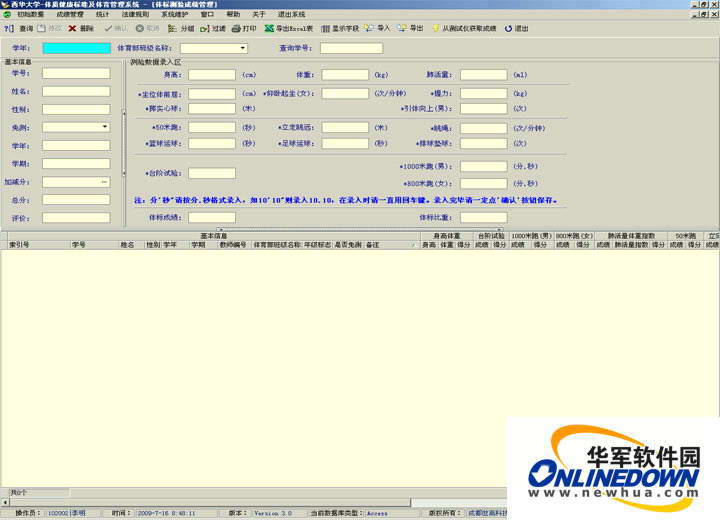
Task: Click the 仰卧起坐(女) input field
Action: (x=345, y=94)
